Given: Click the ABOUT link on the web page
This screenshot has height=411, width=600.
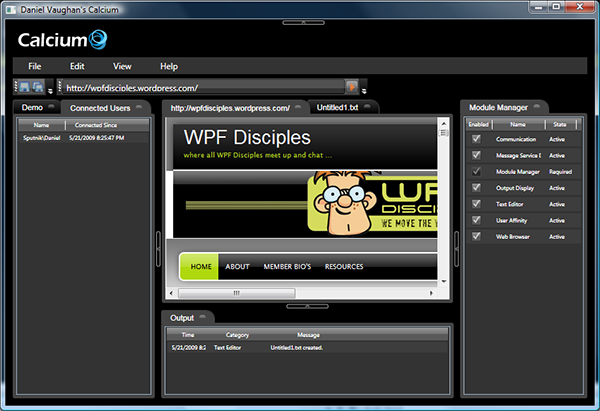Looking at the screenshot, I should tap(237, 266).
